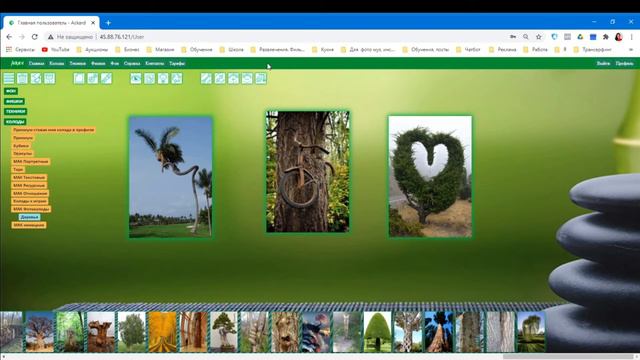640x360 pixels.
Task: Open the YouTube bookmark
Action: click(x=56, y=49)
